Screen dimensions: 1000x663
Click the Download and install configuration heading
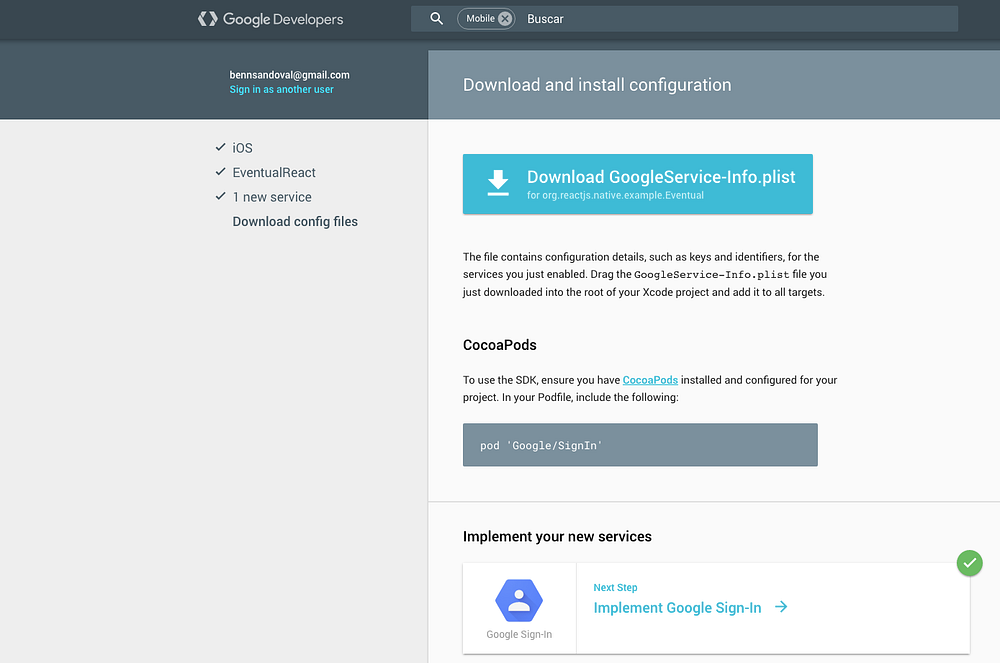[x=597, y=85]
